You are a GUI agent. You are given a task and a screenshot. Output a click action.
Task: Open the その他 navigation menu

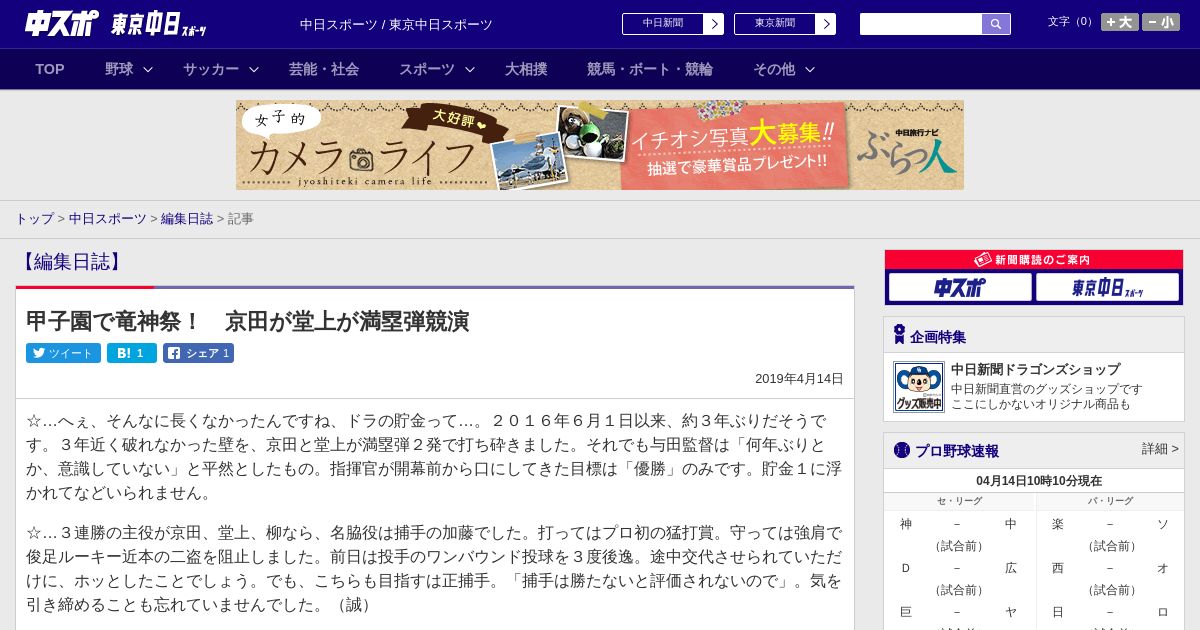click(774, 69)
